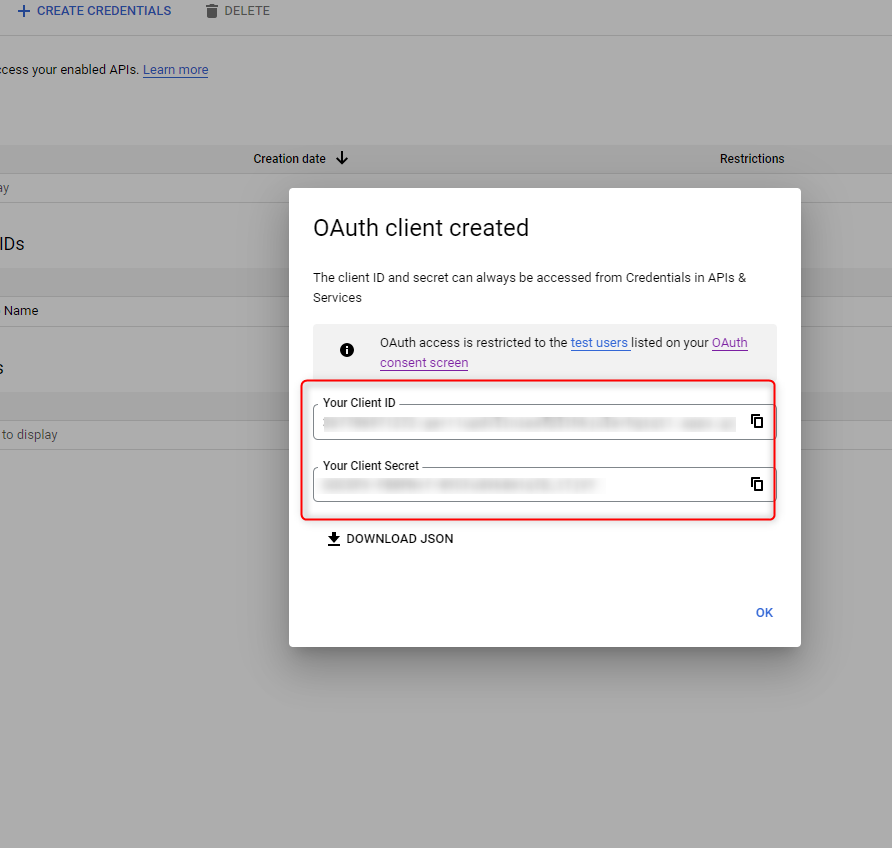Click the trash can icon next to DELETE
892x848 pixels.
point(211,11)
